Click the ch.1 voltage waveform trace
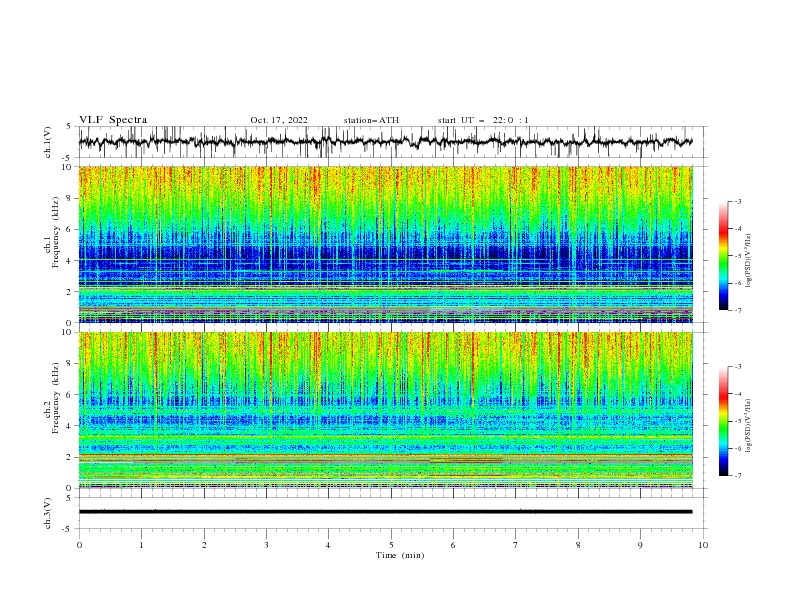 pos(385,142)
